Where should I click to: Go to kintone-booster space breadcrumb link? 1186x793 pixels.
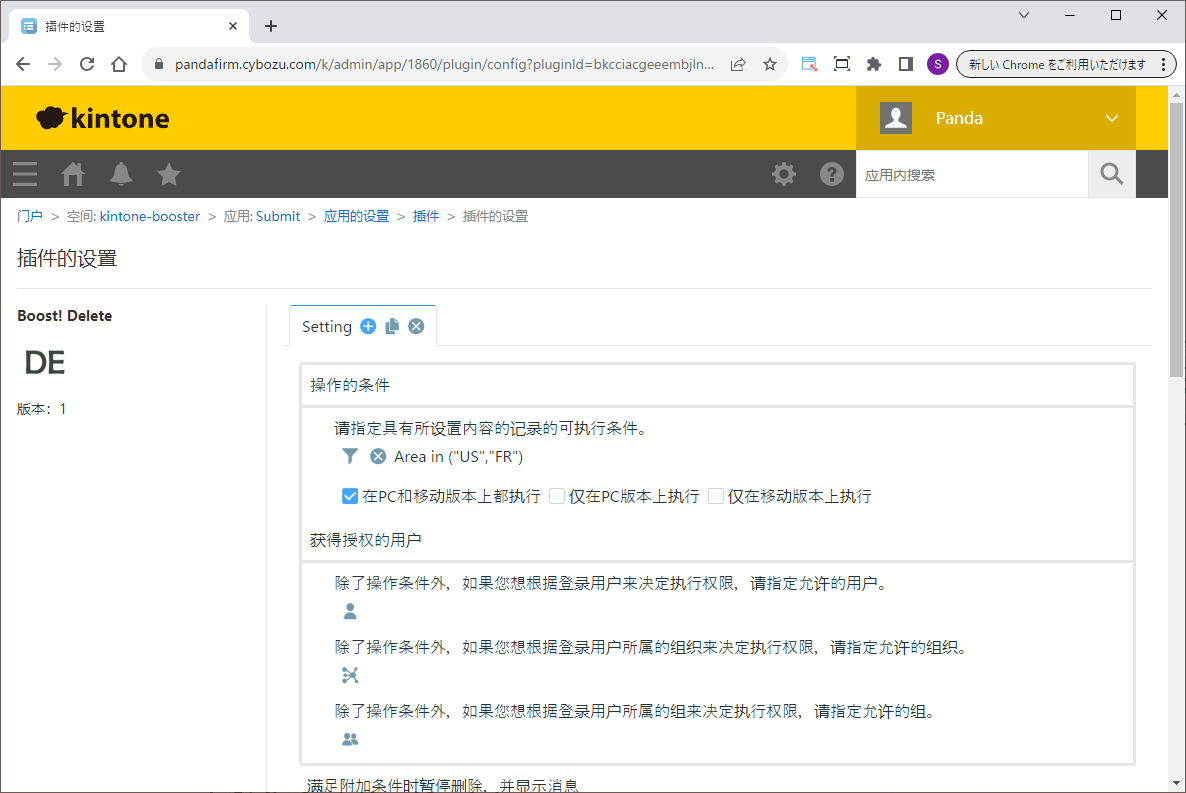tap(149, 216)
